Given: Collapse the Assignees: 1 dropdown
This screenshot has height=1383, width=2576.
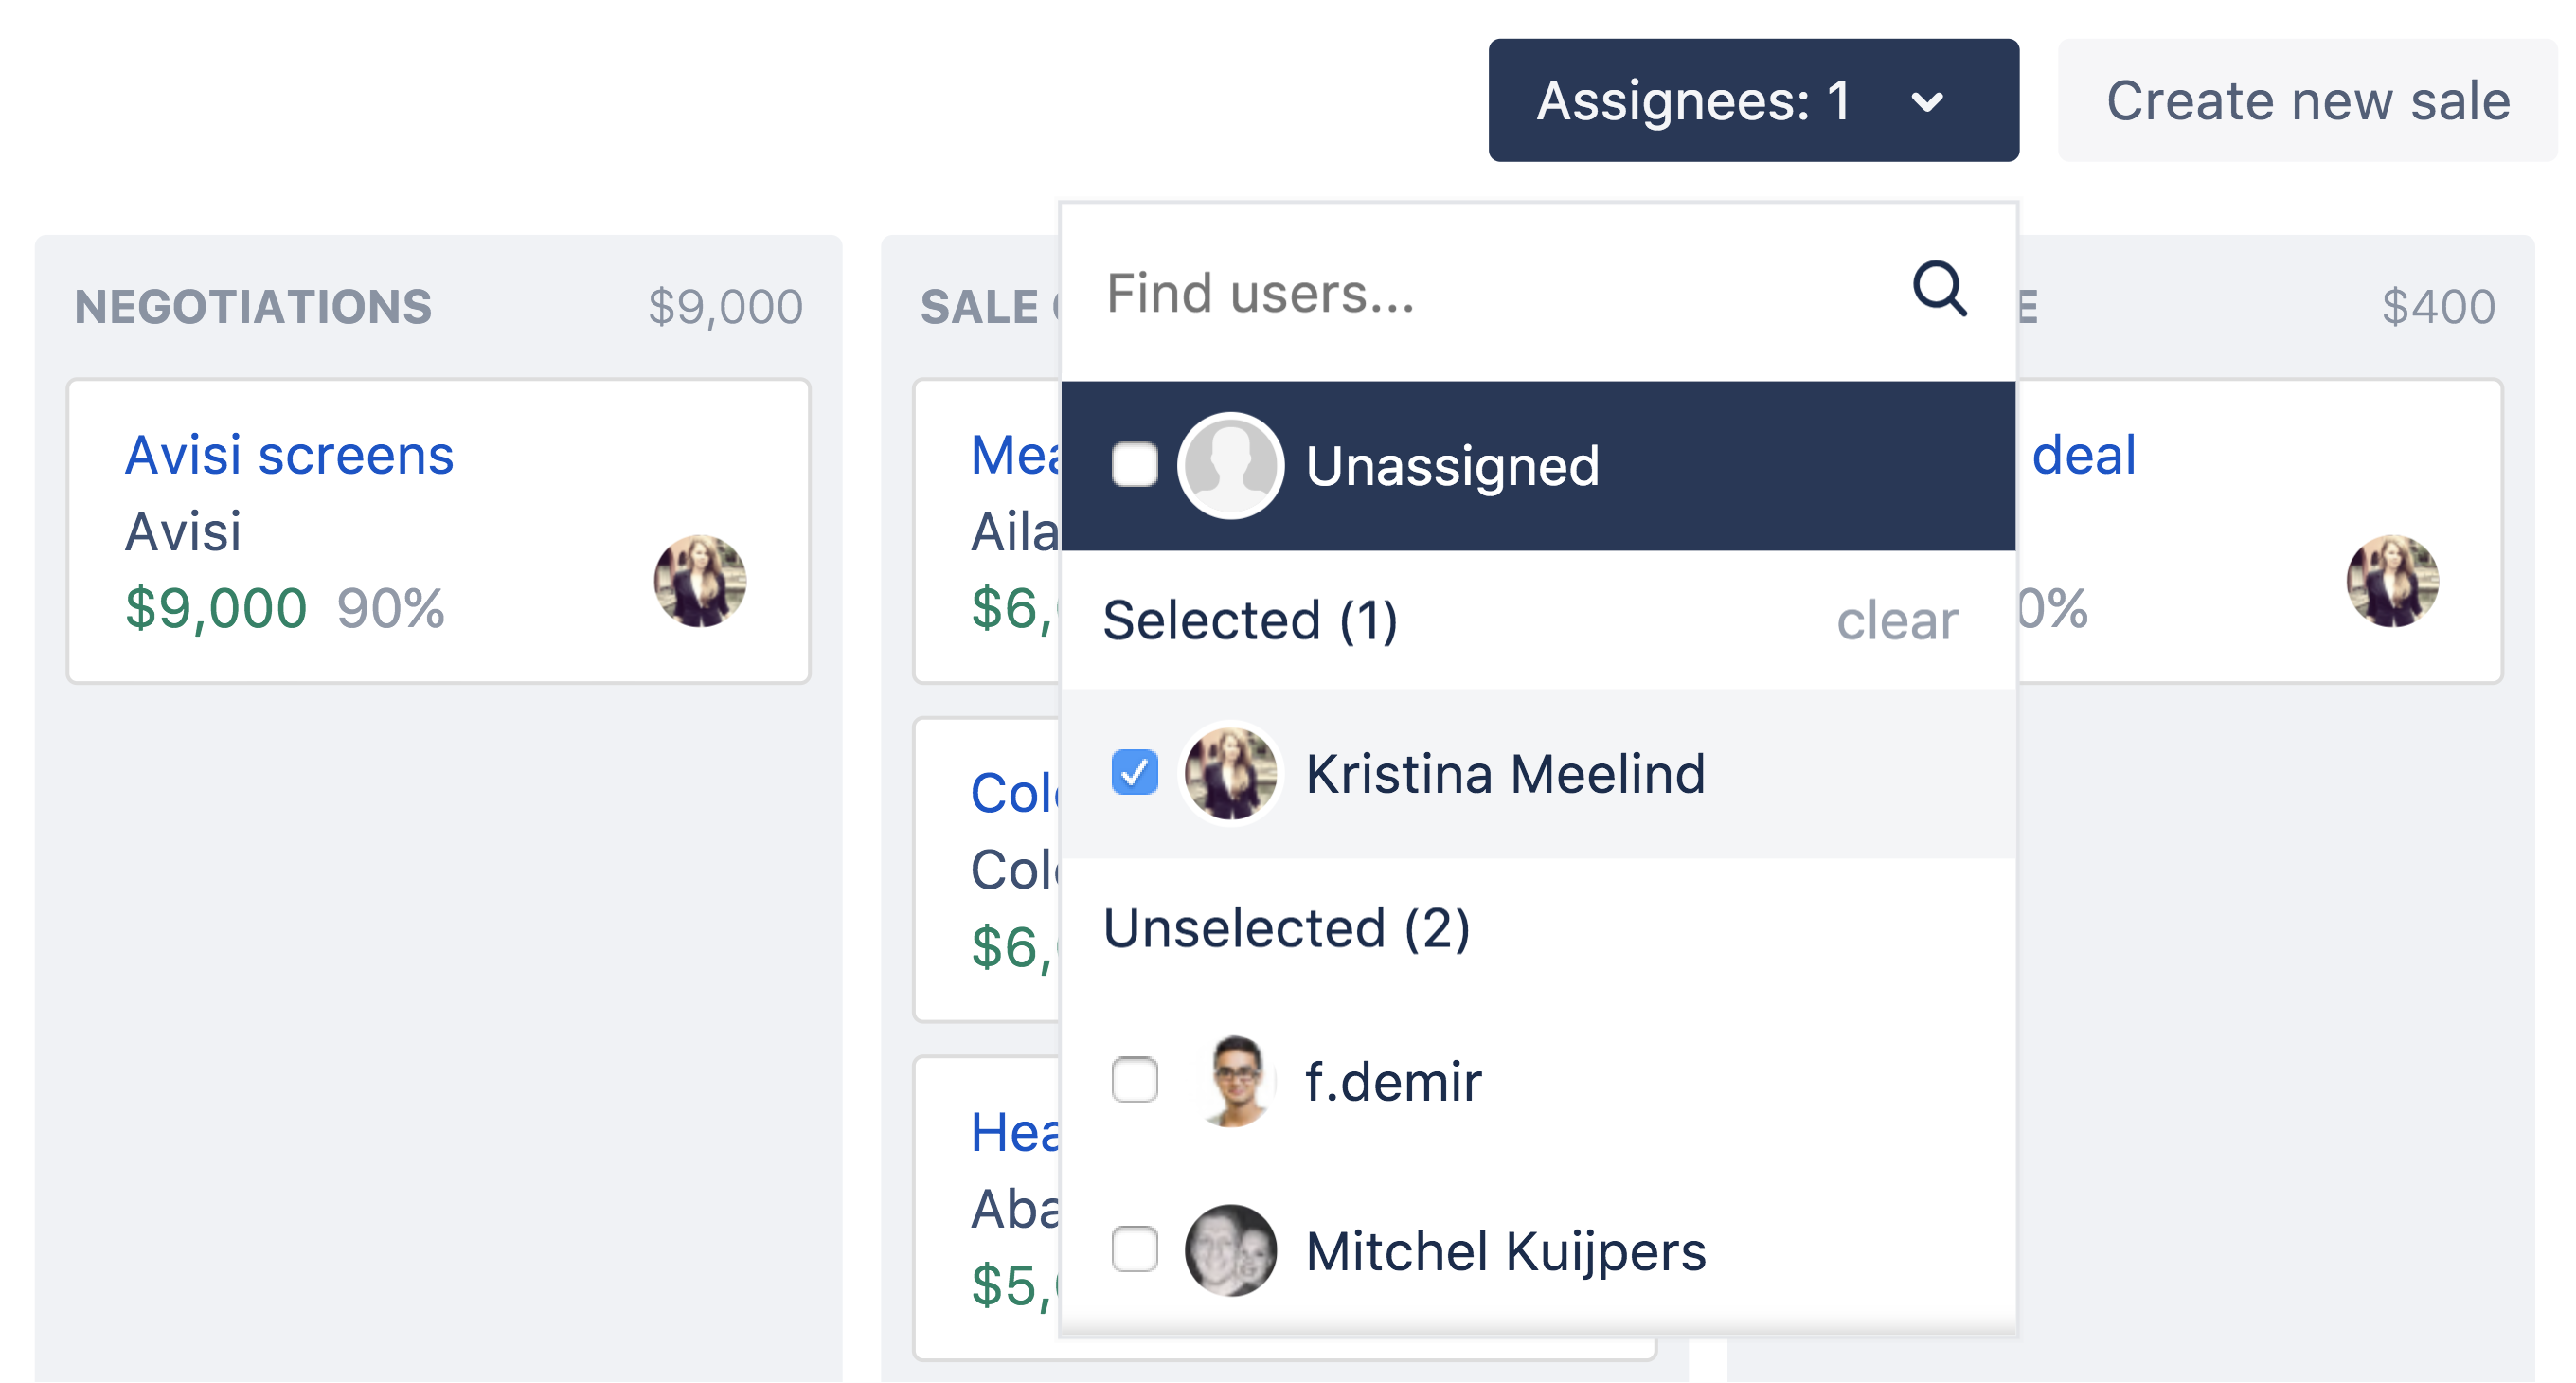Looking at the screenshot, I should [1753, 100].
